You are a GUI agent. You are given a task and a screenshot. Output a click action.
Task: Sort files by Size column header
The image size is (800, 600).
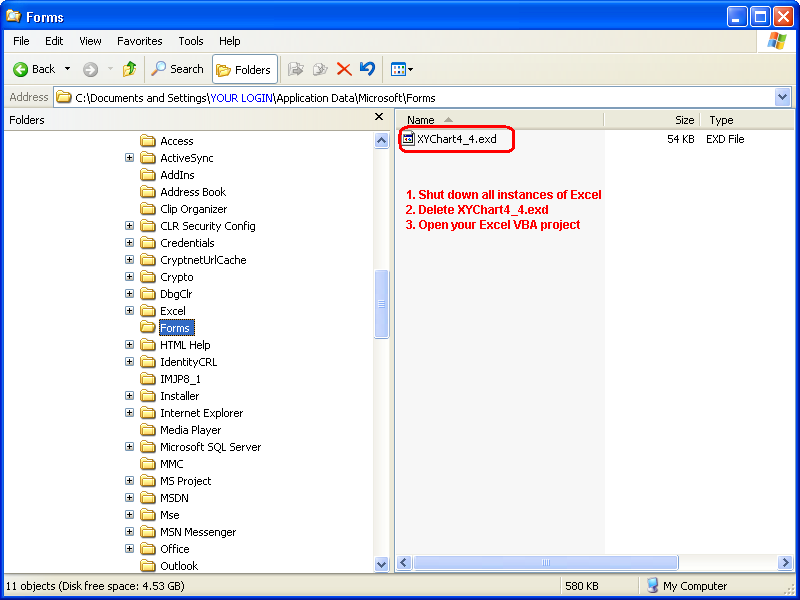684,120
